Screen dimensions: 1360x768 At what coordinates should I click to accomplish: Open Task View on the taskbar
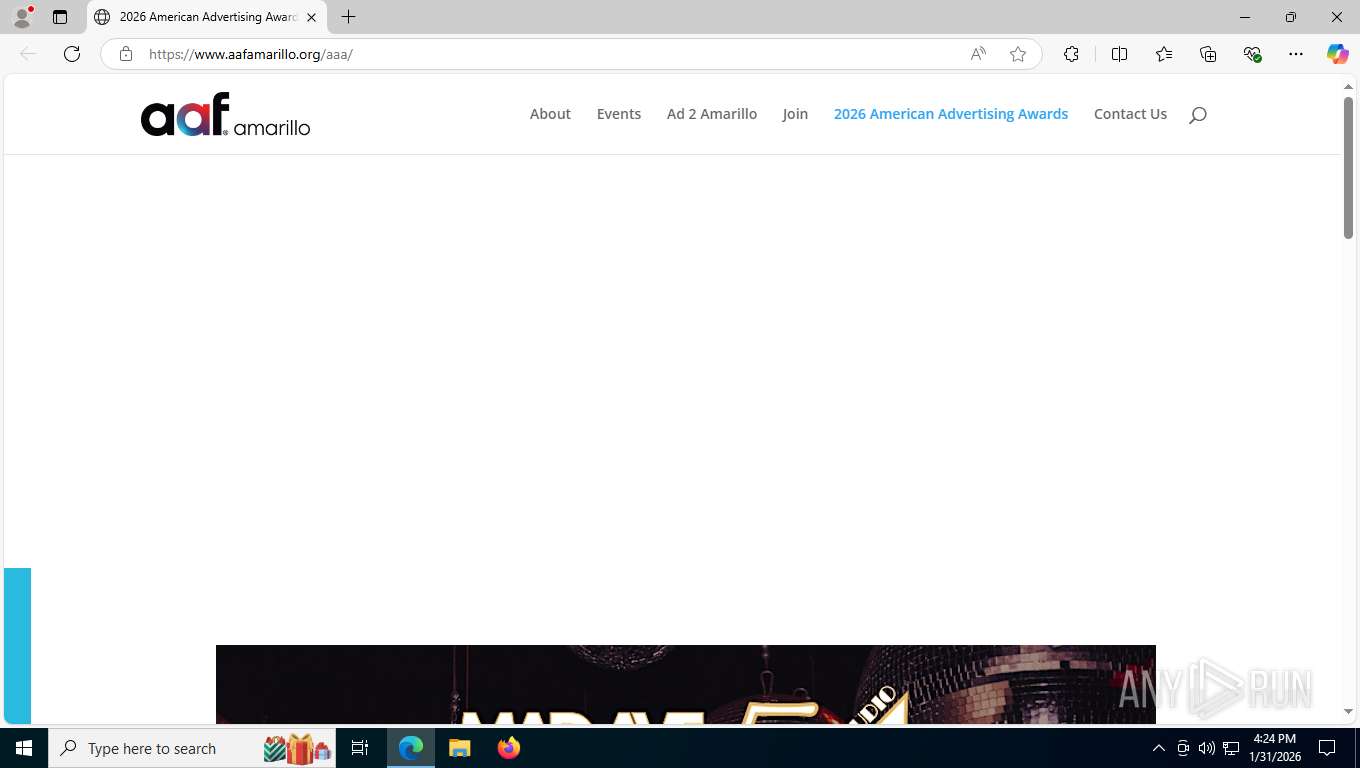360,748
